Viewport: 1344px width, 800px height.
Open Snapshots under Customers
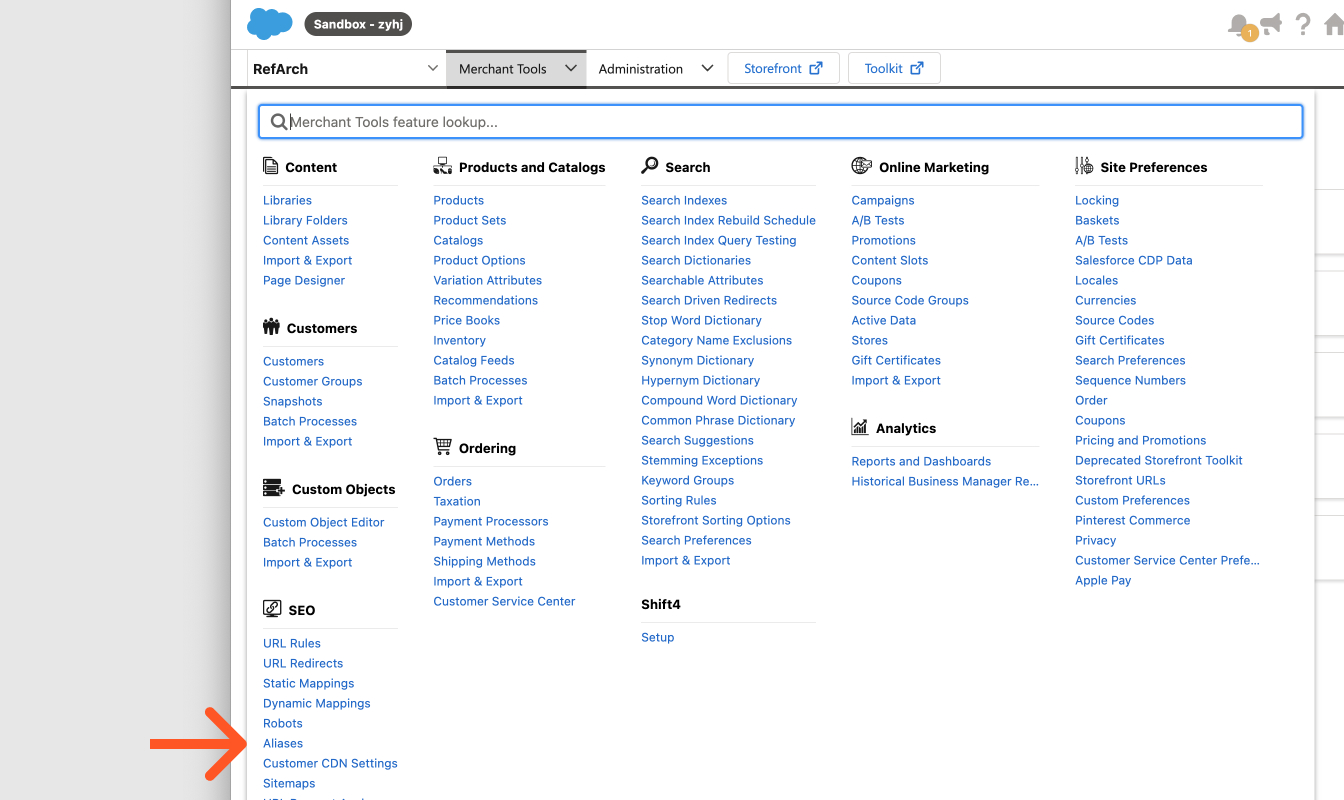tap(292, 401)
